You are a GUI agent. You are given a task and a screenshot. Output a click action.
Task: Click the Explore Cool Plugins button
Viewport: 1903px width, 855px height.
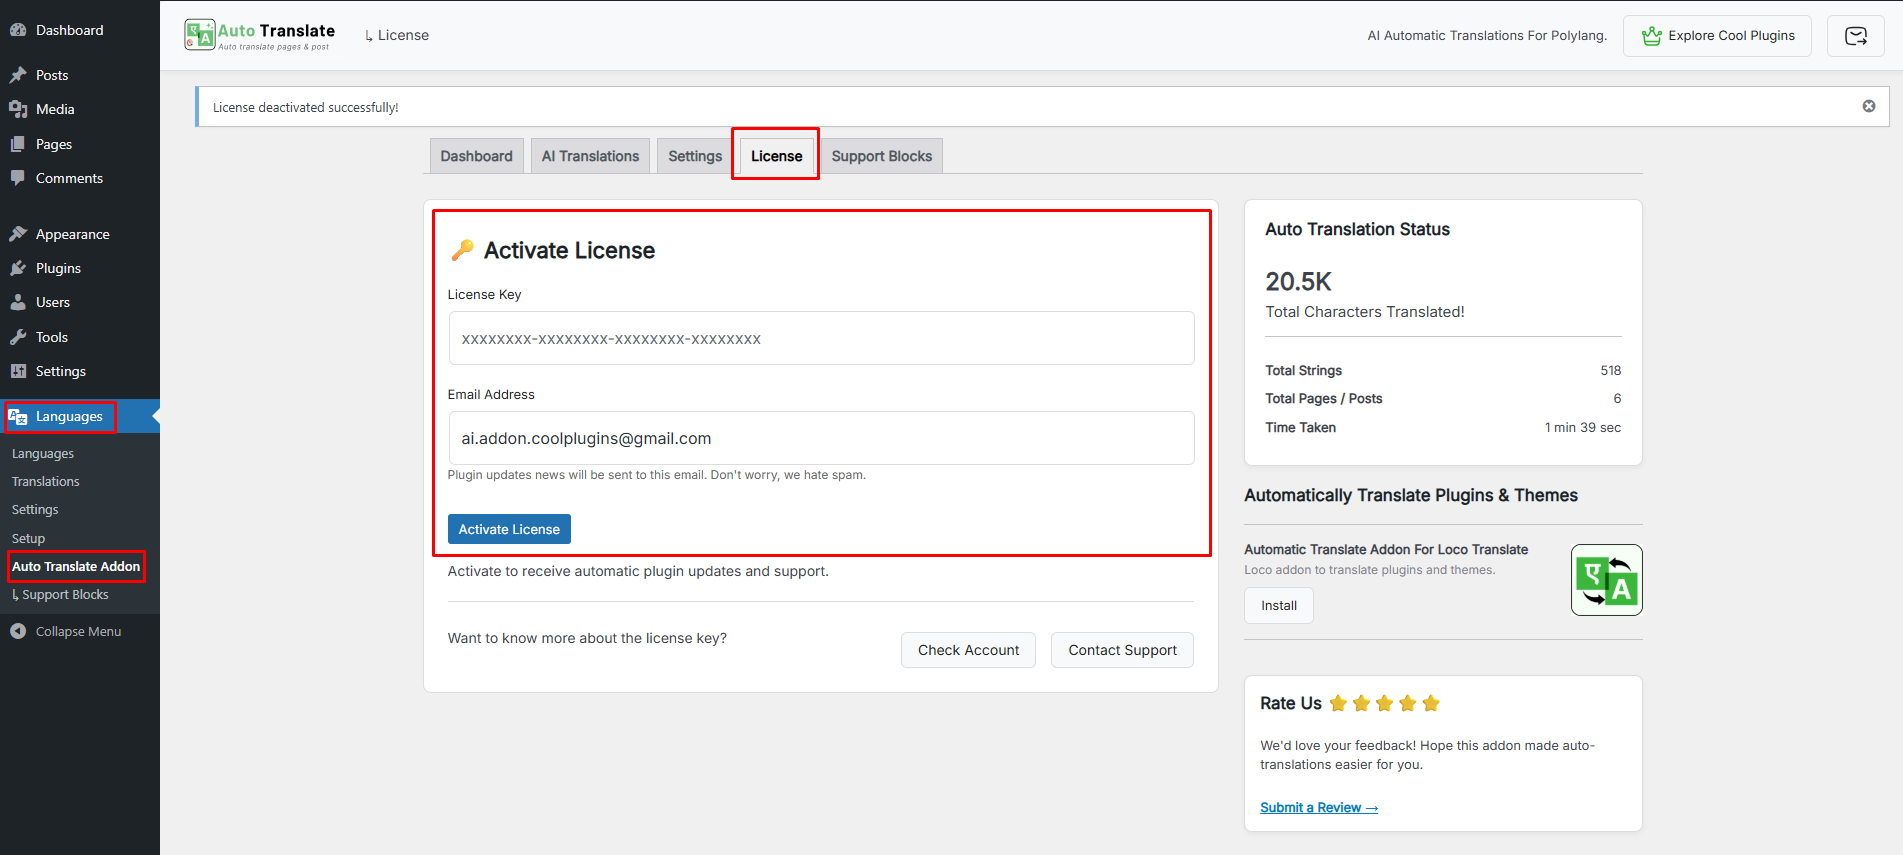(x=1717, y=36)
